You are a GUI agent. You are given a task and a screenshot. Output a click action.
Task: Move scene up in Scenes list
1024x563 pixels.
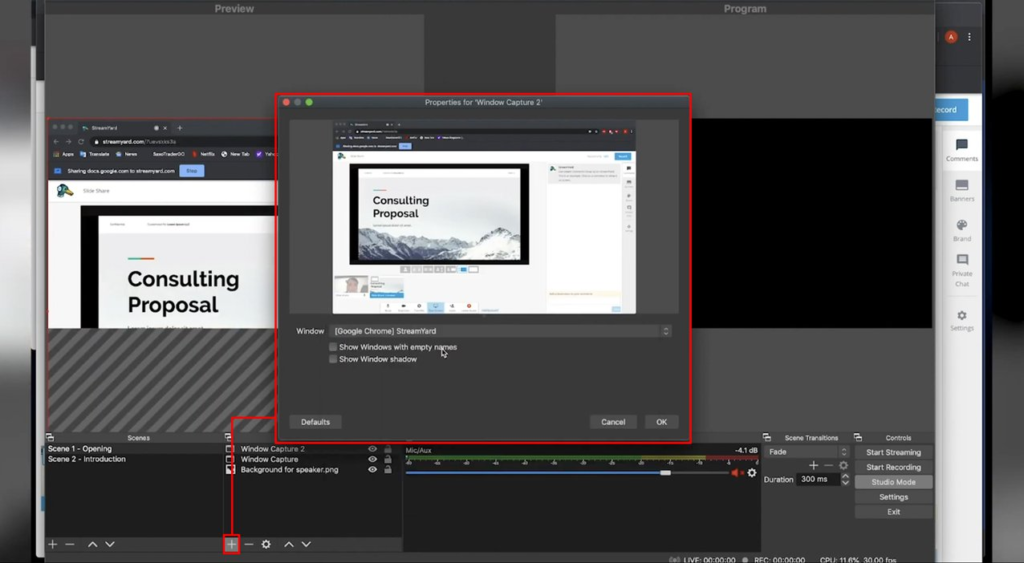click(x=93, y=544)
